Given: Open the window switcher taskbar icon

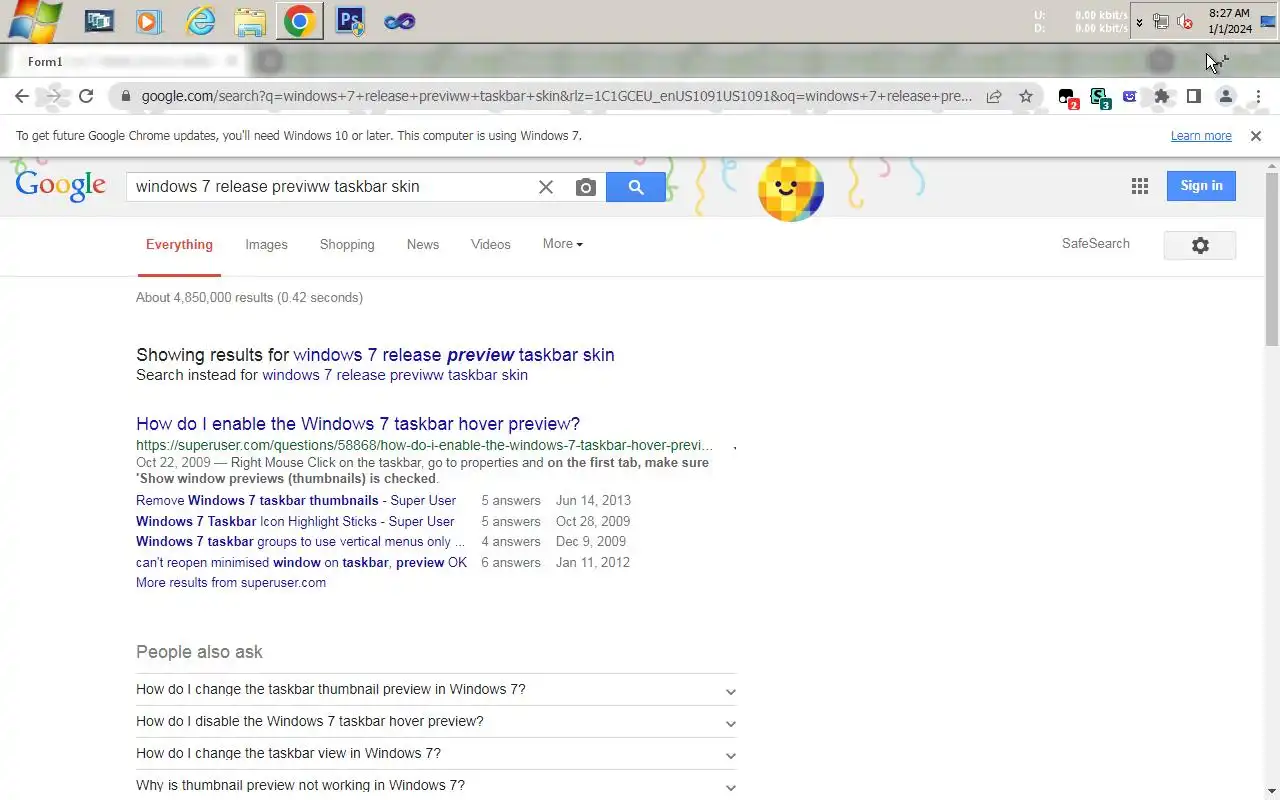Looking at the screenshot, I should pyautogui.click(x=99, y=21).
